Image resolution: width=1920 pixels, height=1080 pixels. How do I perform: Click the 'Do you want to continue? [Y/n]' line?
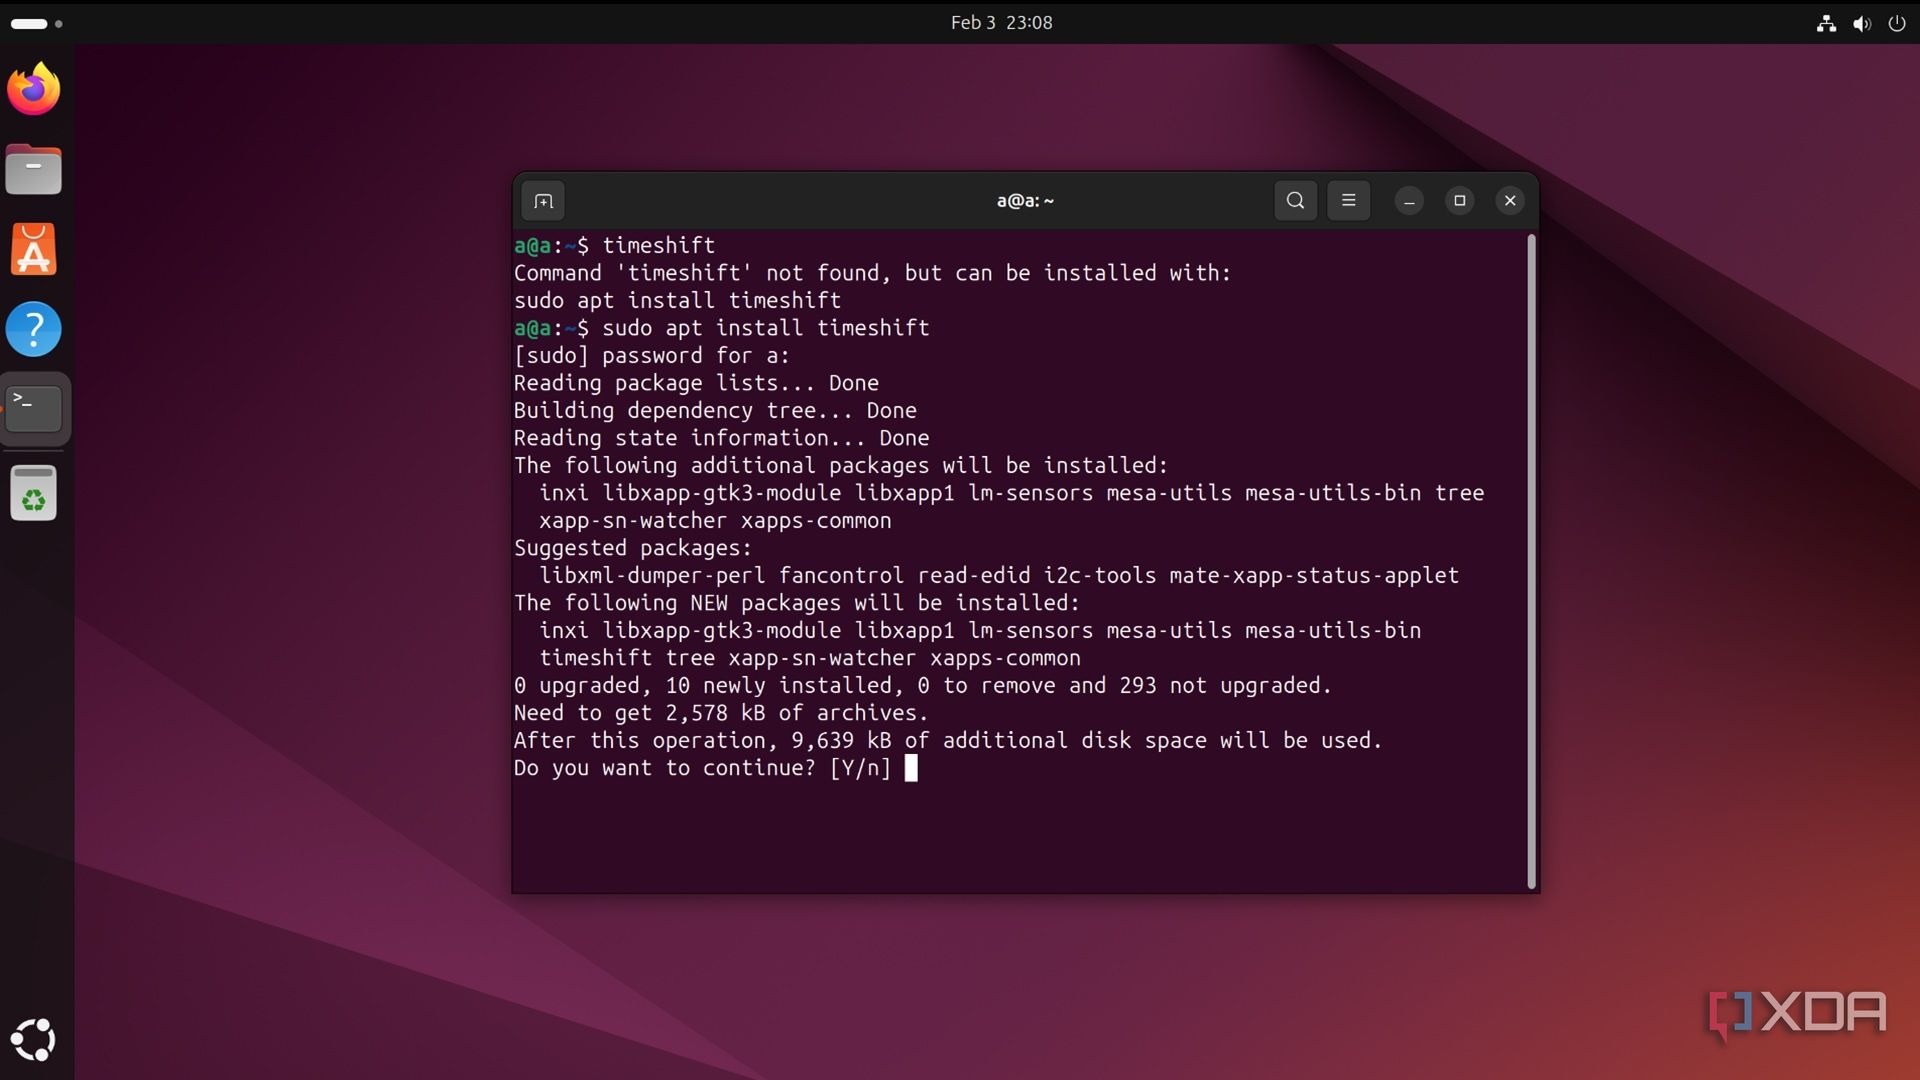[x=702, y=768]
